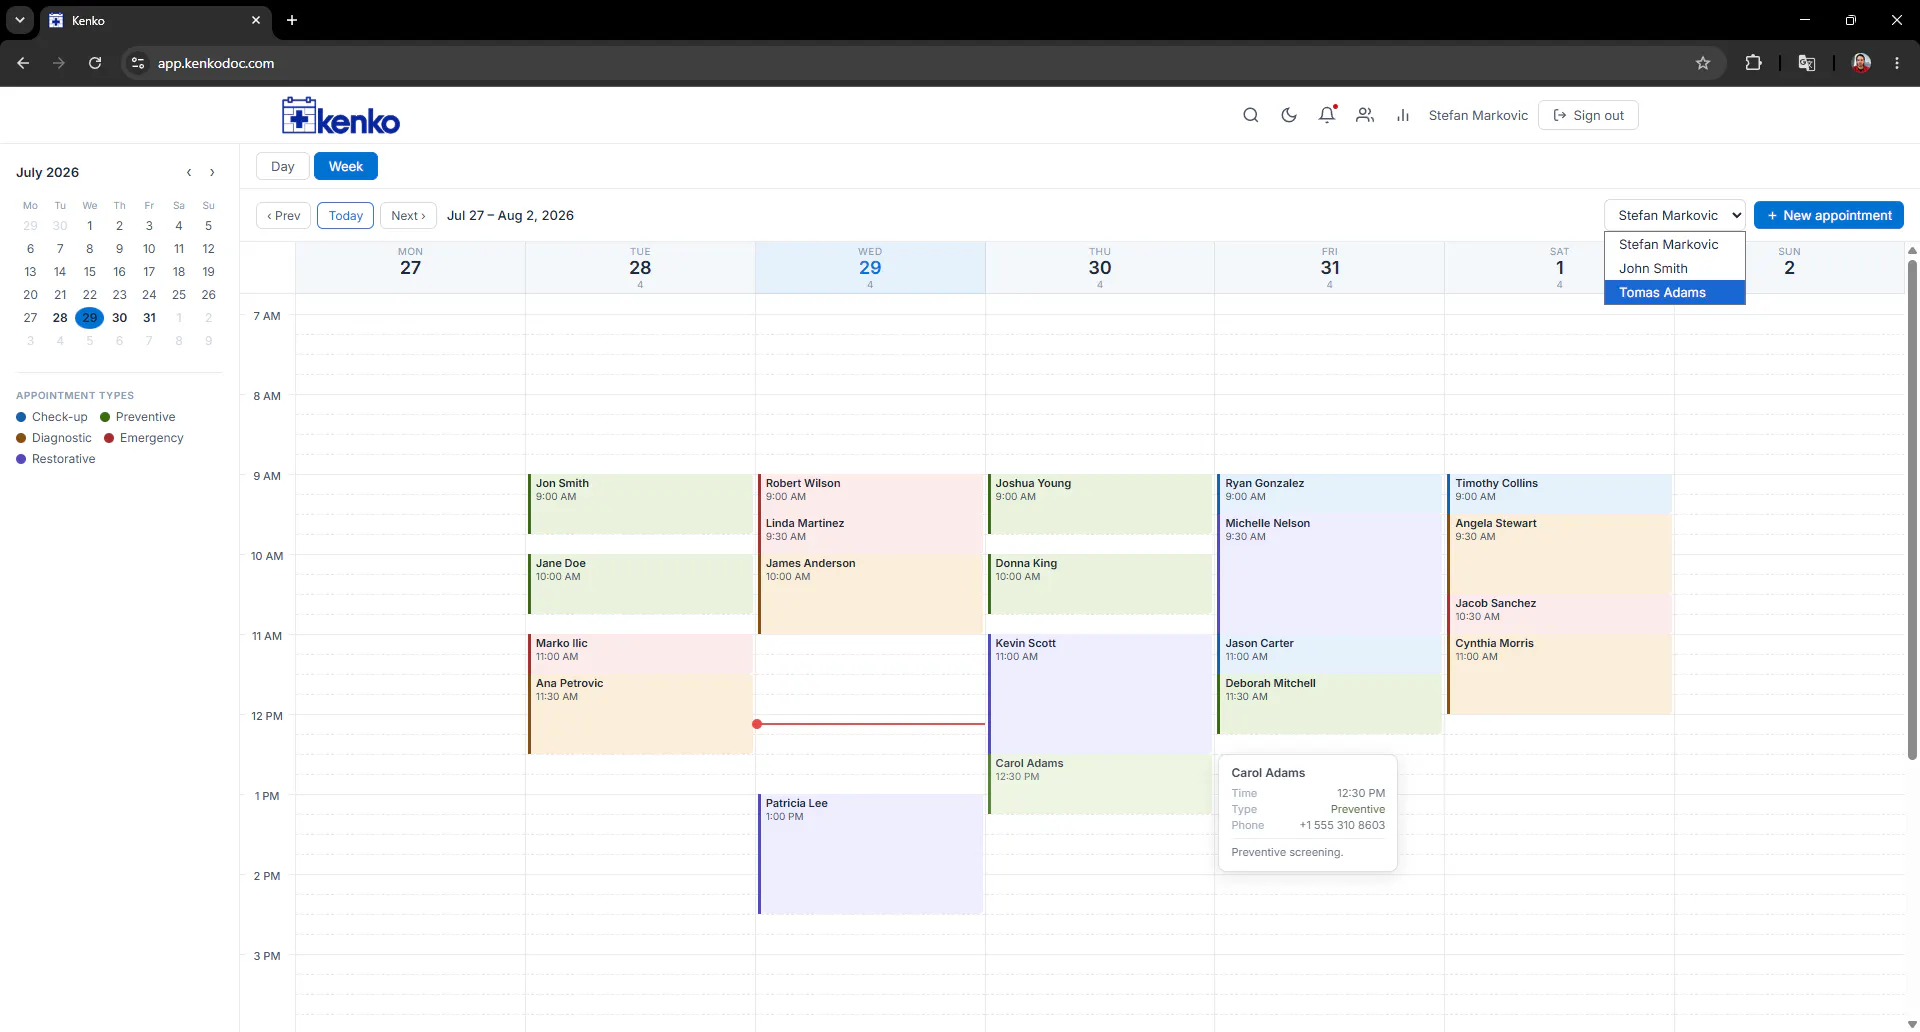Jump to Today

click(x=346, y=215)
